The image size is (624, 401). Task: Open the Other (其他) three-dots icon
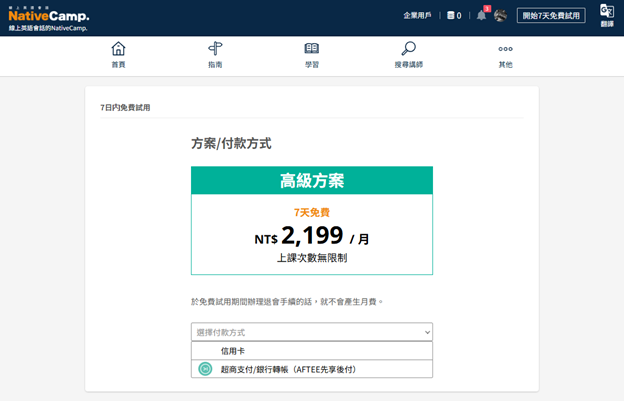(x=505, y=49)
